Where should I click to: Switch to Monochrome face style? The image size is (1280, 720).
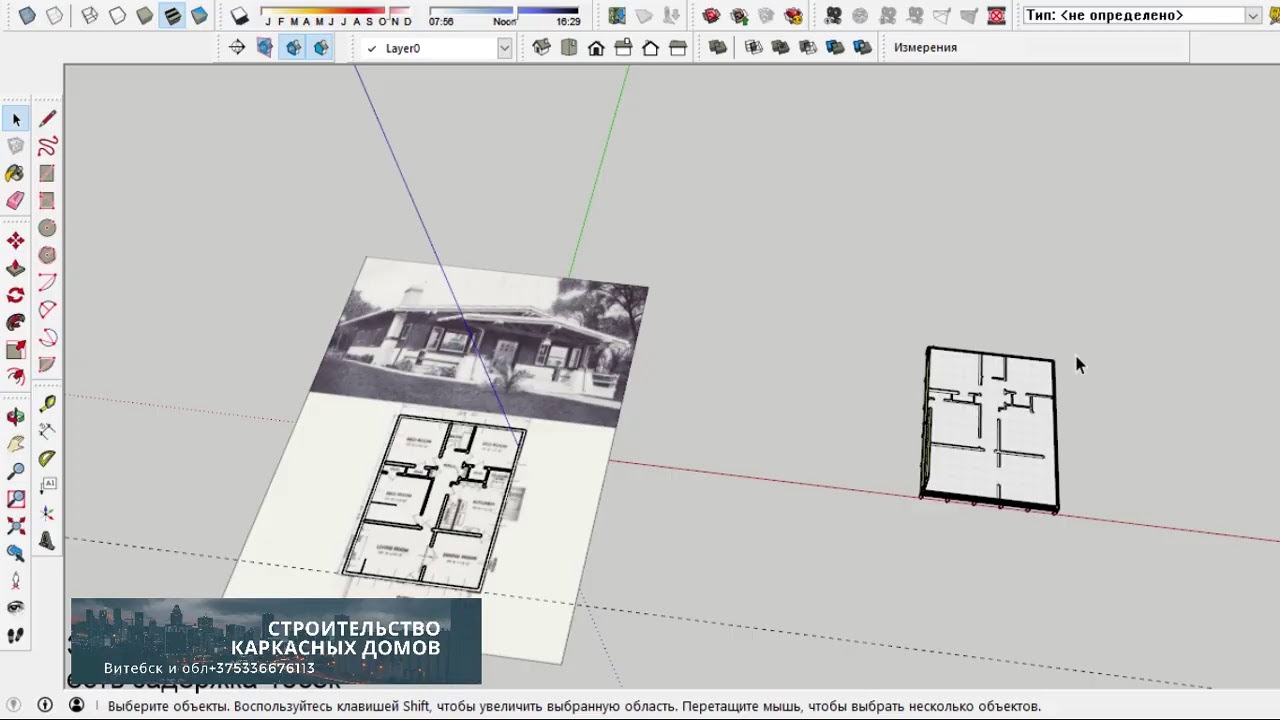click(199, 15)
